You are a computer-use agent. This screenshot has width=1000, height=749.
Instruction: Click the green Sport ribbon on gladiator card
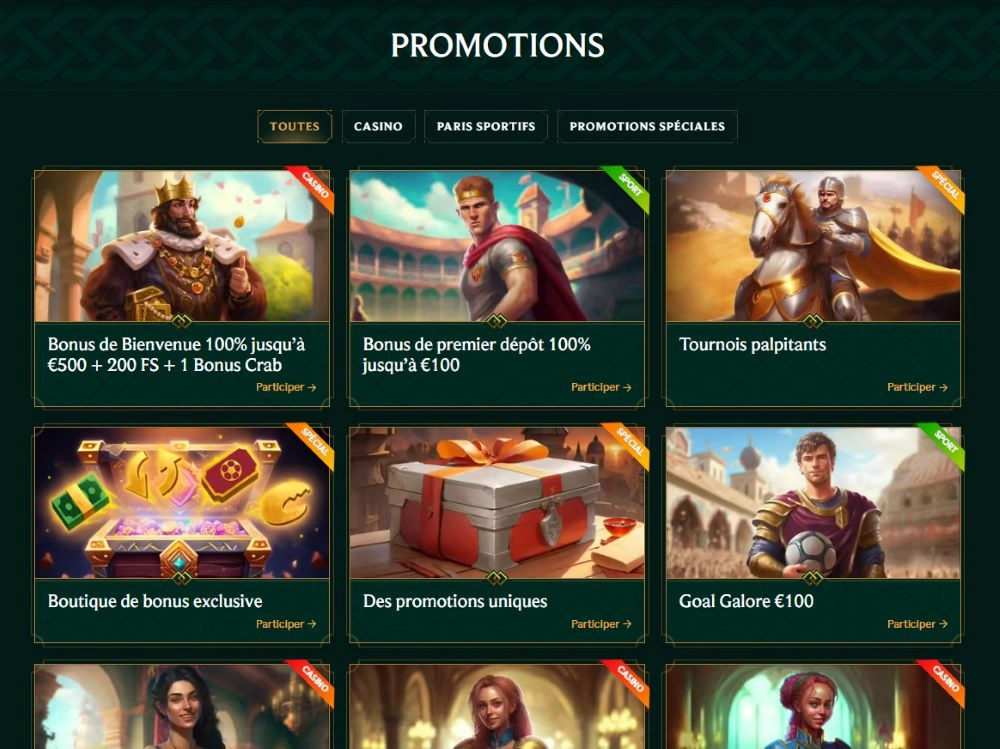(x=628, y=187)
